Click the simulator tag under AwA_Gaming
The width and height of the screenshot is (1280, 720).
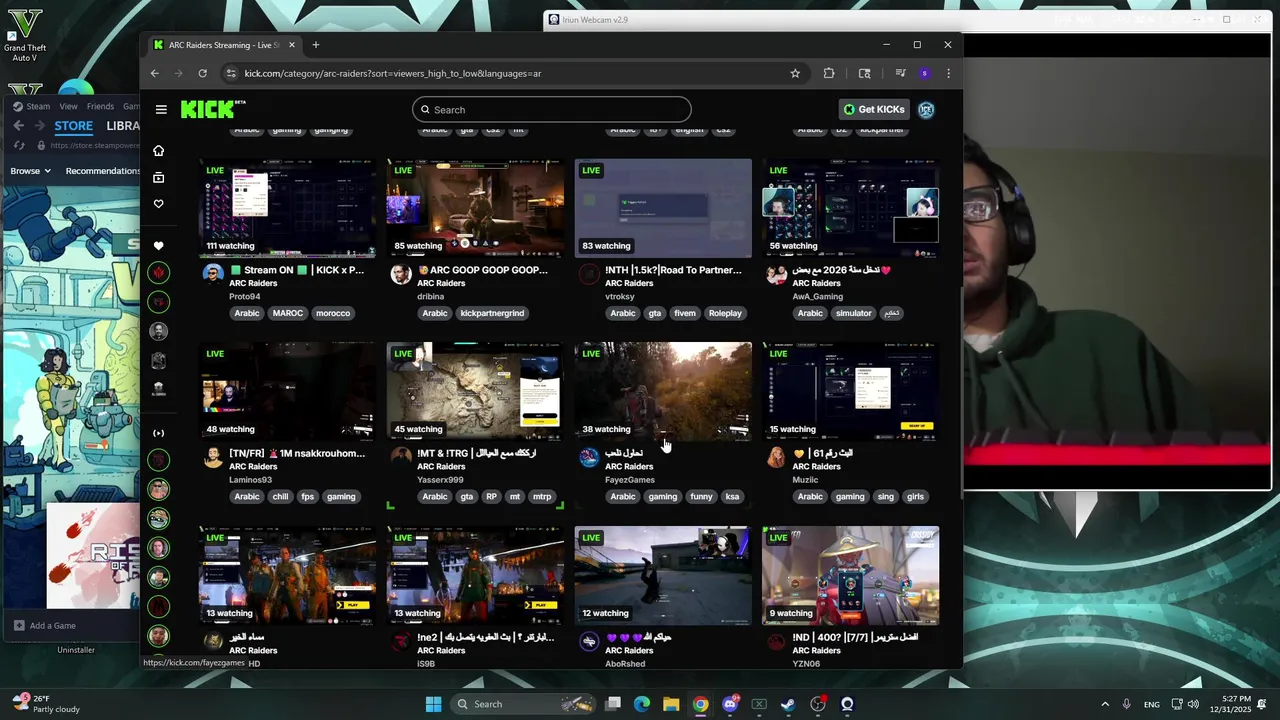(x=854, y=313)
